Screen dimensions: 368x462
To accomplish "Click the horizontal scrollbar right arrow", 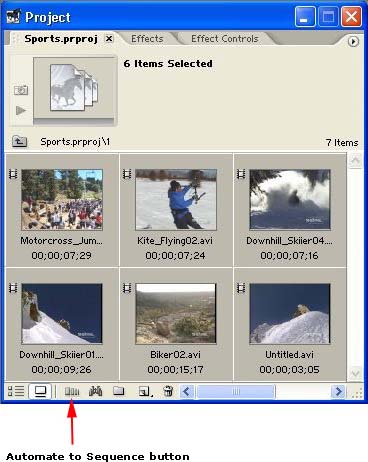I will point(338,391).
